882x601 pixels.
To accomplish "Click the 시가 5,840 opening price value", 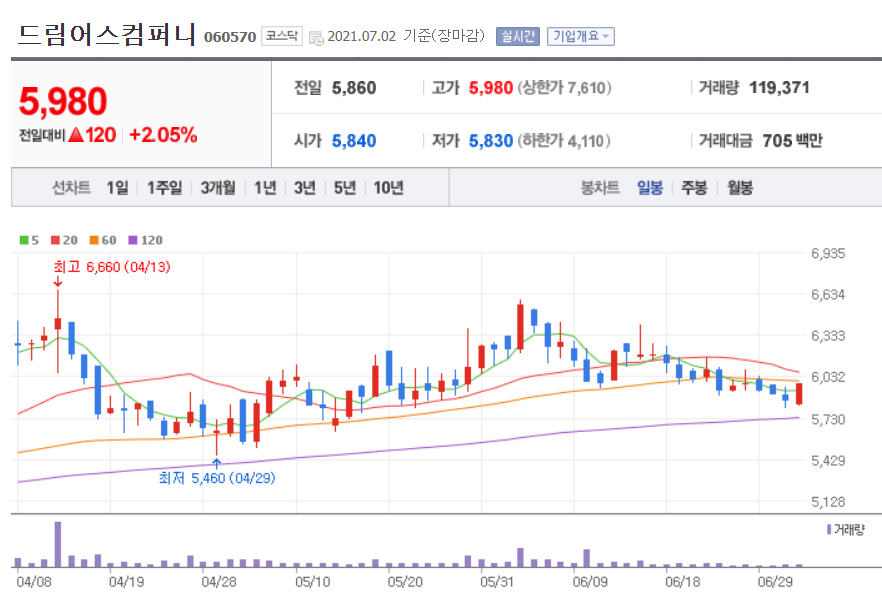I will [354, 141].
